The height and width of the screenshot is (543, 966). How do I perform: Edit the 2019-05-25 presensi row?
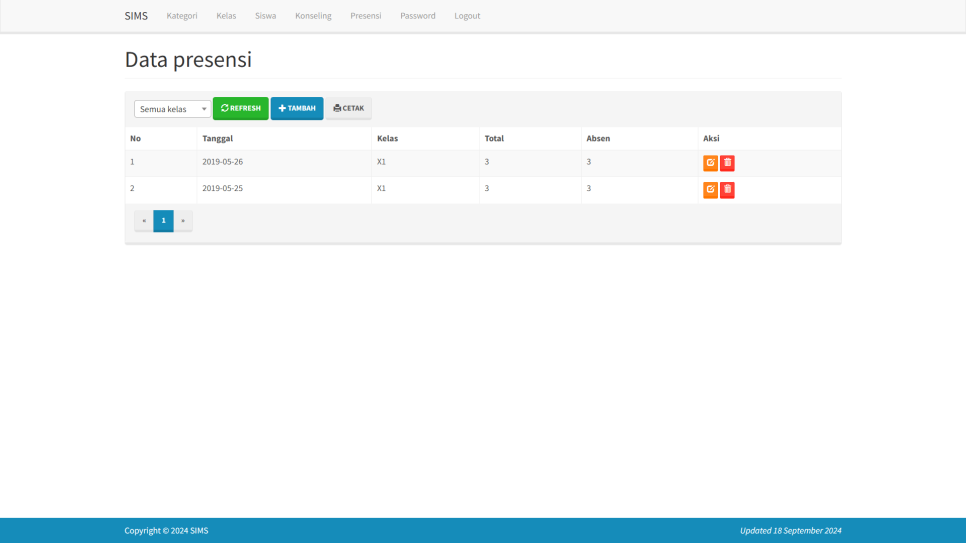(710, 190)
